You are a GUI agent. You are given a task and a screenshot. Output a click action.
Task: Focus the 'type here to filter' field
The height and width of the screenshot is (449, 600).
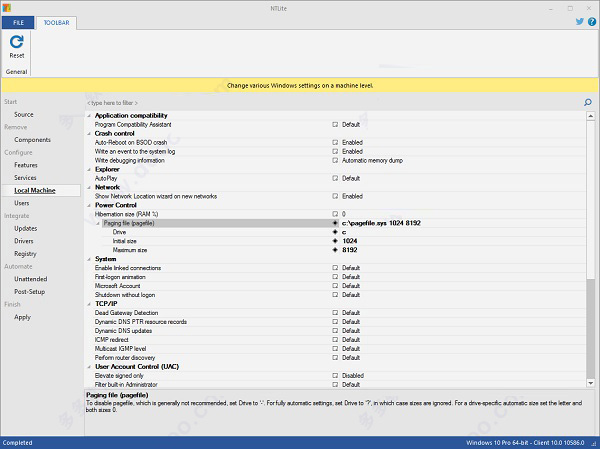pos(333,103)
